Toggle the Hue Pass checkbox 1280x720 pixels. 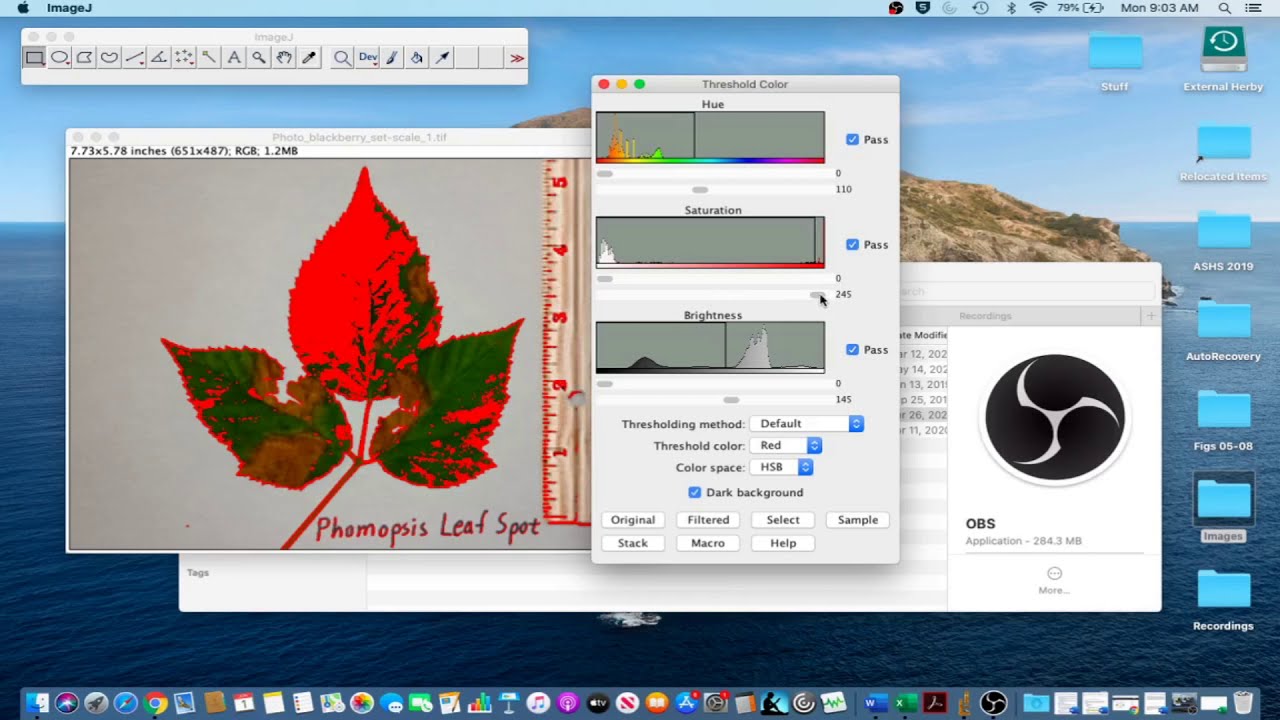click(x=852, y=140)
